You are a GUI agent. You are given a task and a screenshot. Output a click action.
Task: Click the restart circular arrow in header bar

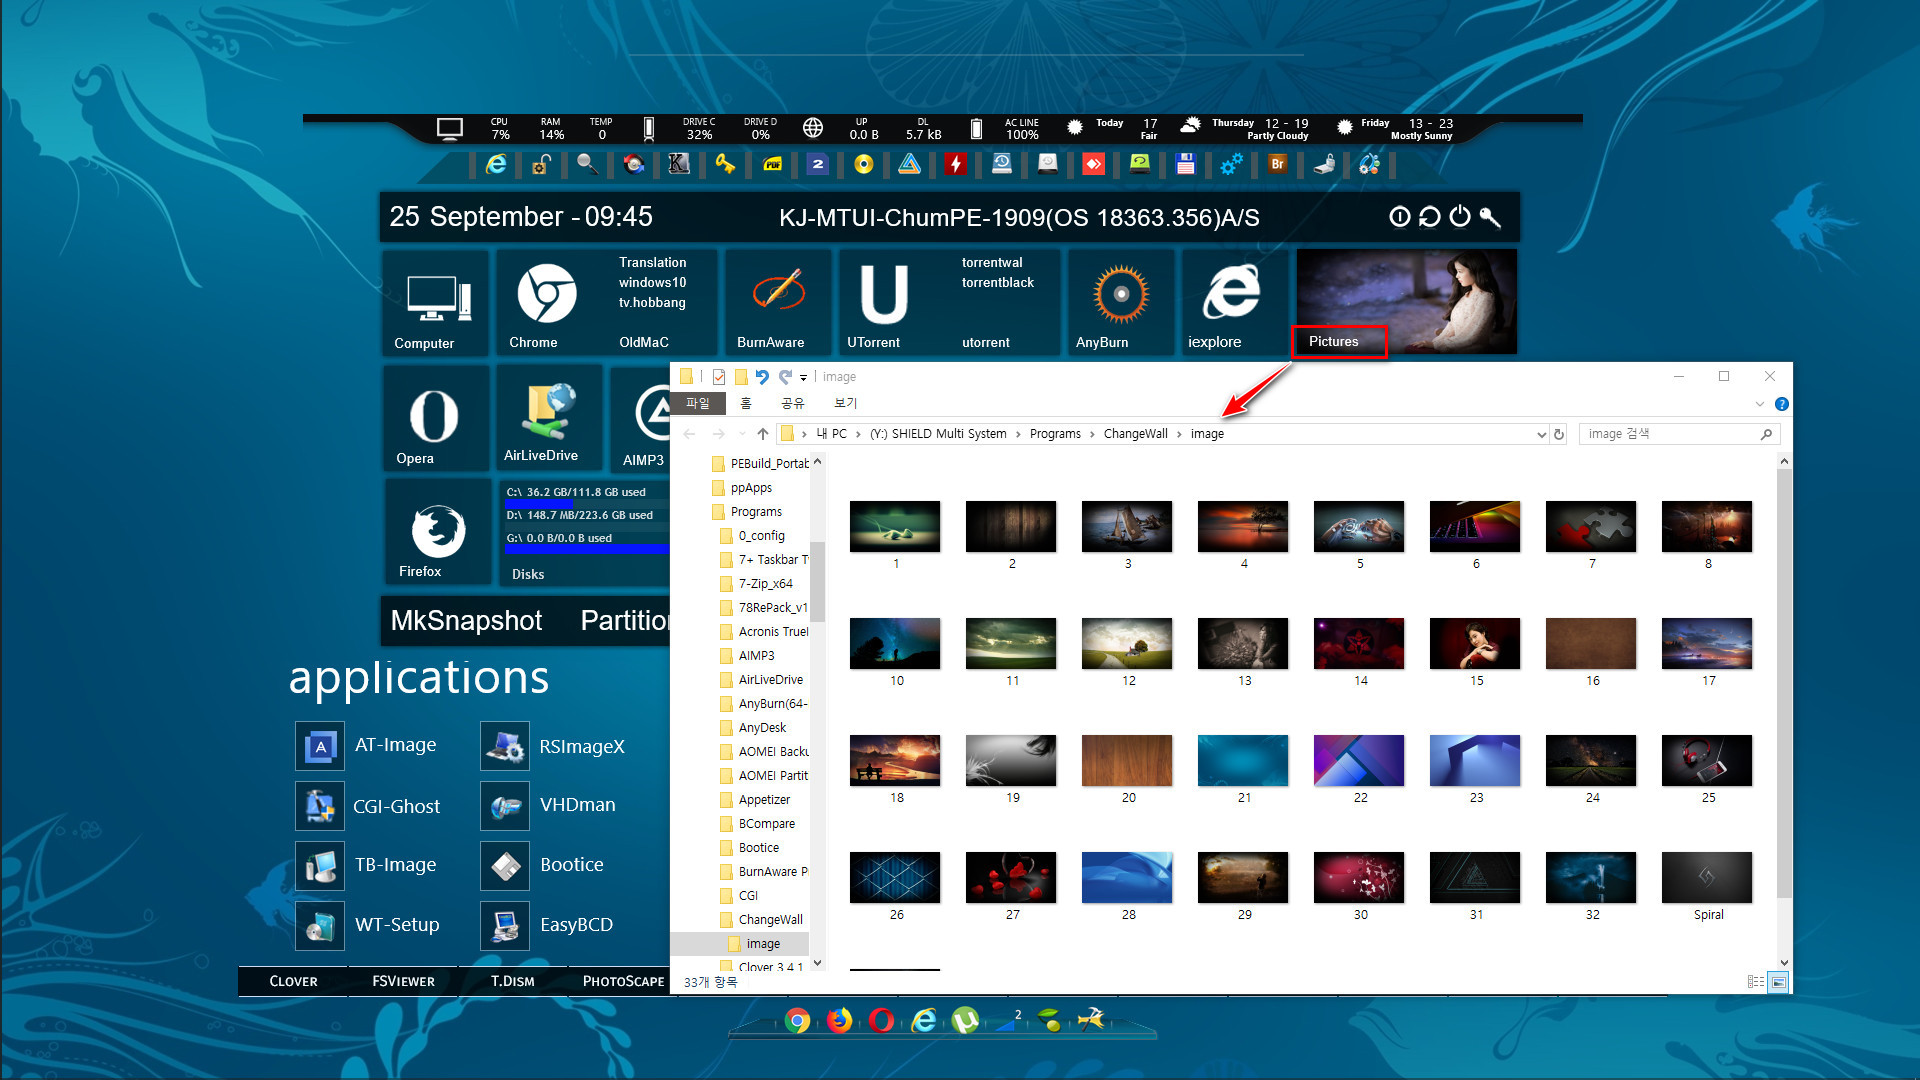tap(1430, 217)
